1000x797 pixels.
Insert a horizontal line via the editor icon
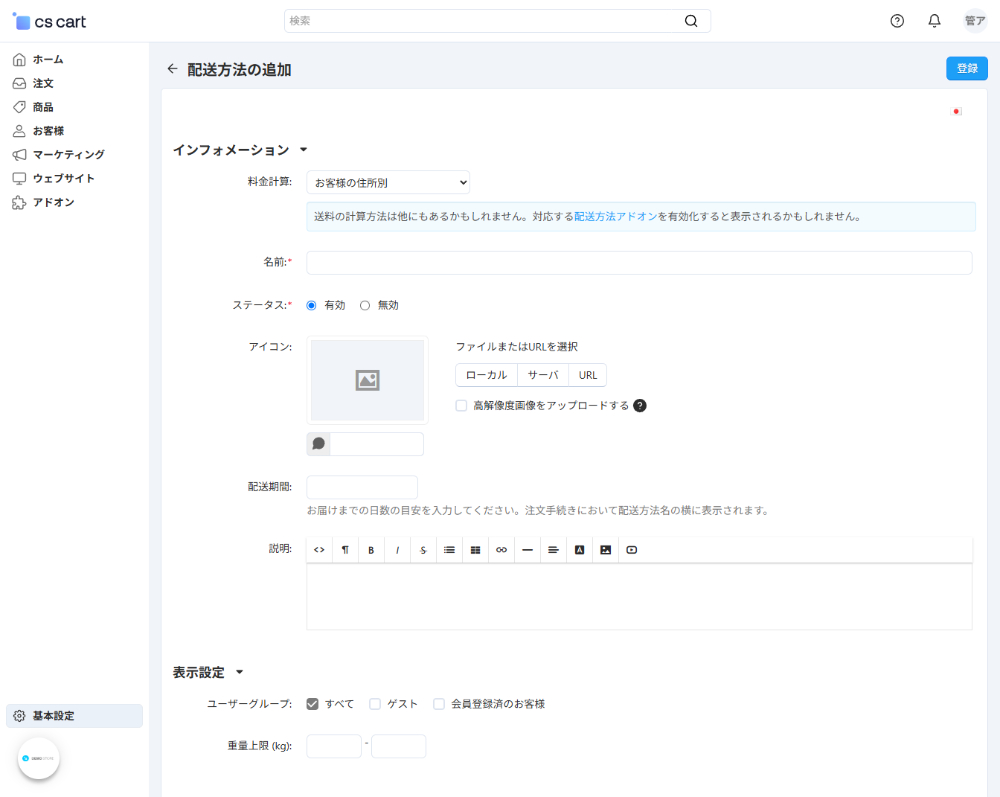527,550
